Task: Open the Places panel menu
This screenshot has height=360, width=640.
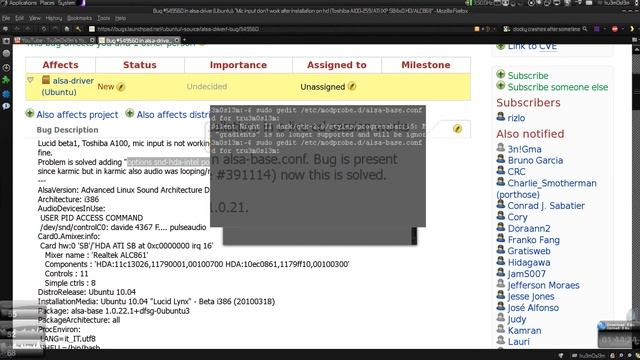Action: [47, 3]
